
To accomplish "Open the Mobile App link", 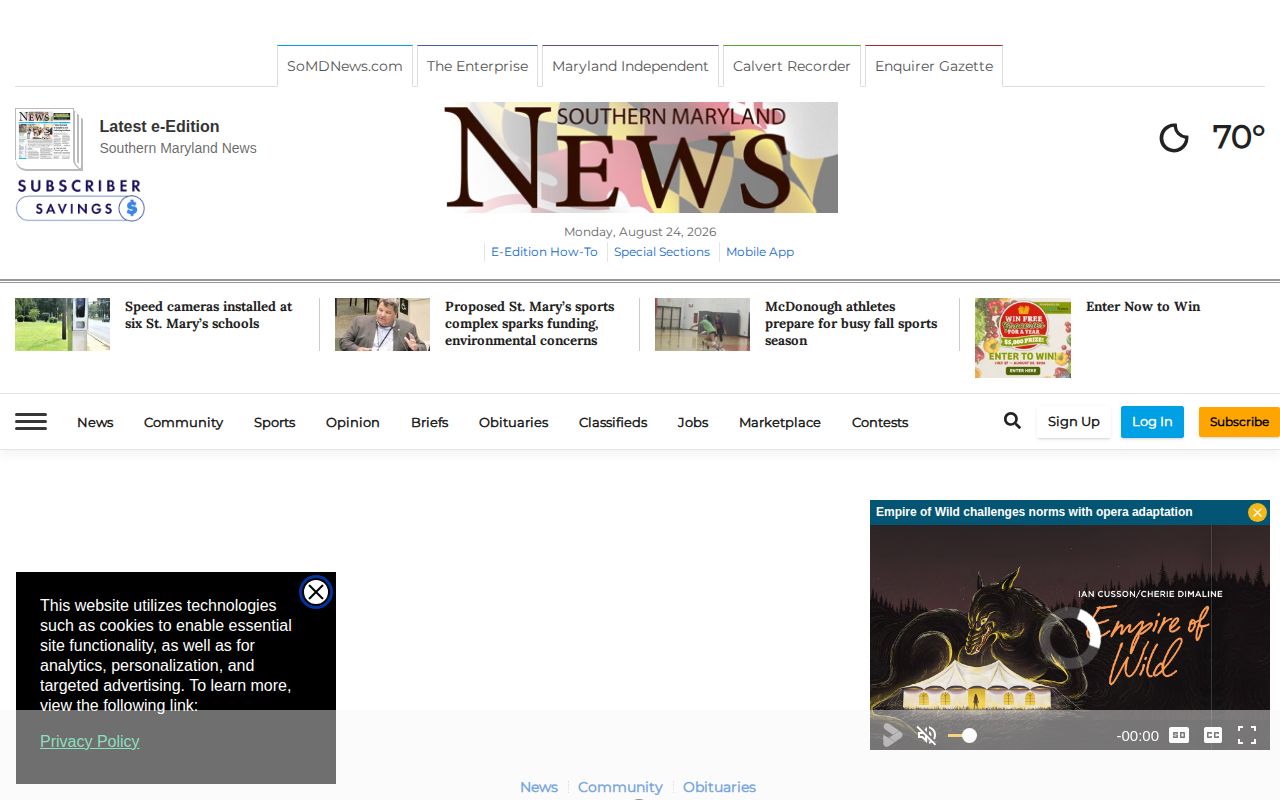I will coord(760,252).
